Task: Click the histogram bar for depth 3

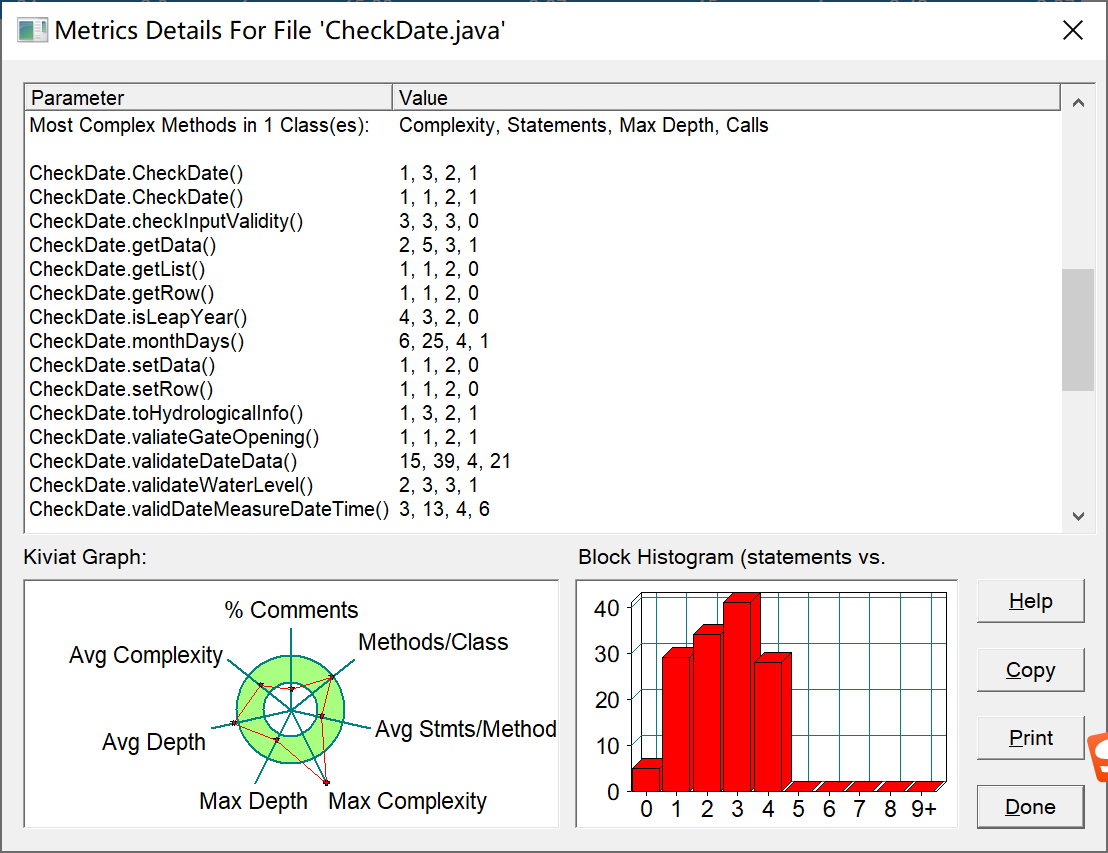Action: [738, 696]
